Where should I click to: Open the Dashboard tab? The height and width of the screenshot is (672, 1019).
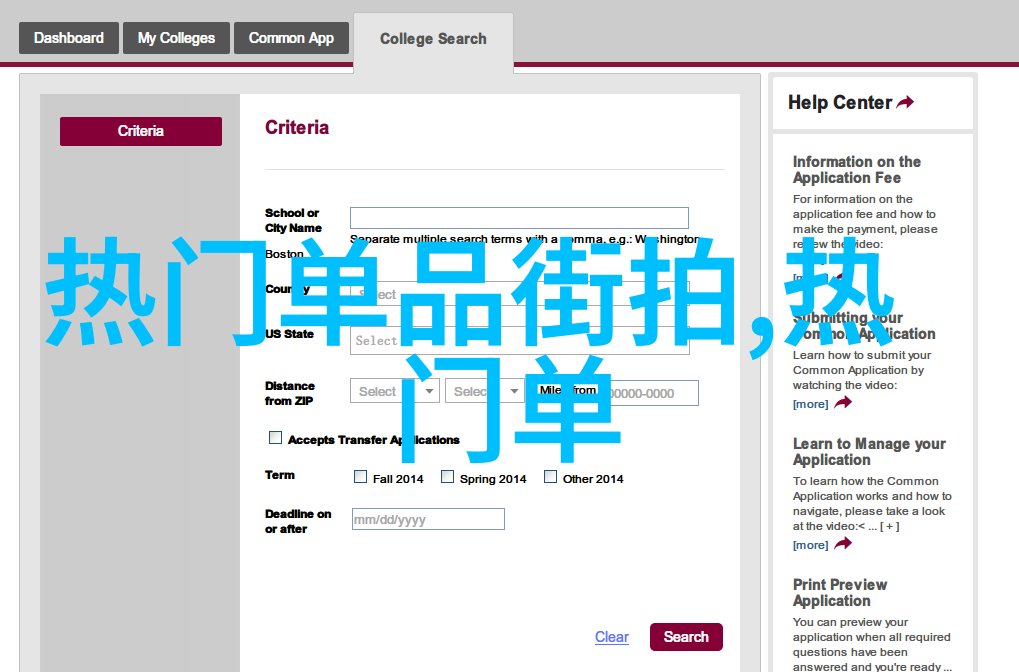[x=69, y=38]
